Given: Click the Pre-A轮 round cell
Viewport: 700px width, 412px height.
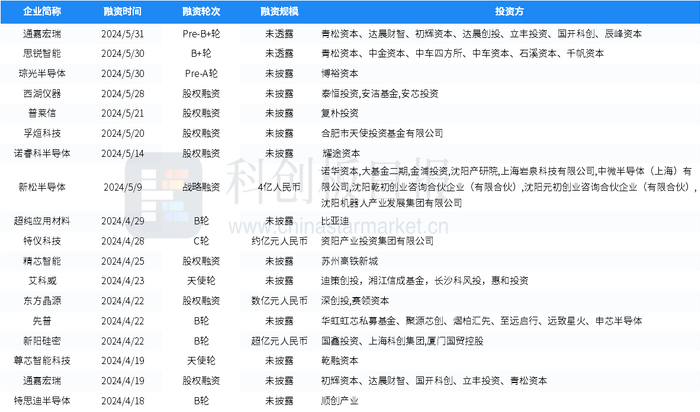Looking at the screenshot, I should click(x=201, y=74).
